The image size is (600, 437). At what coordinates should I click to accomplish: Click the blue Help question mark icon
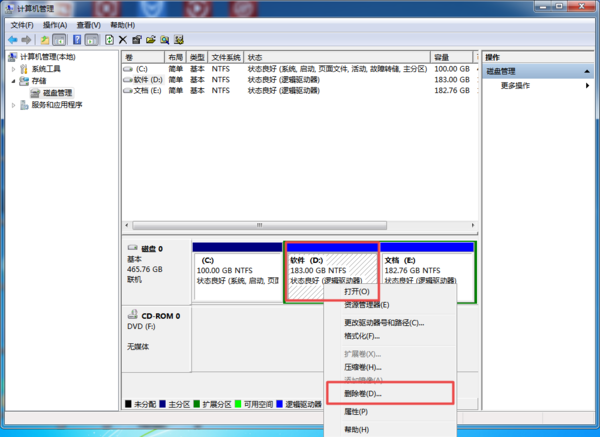click(x=77, y=39)
